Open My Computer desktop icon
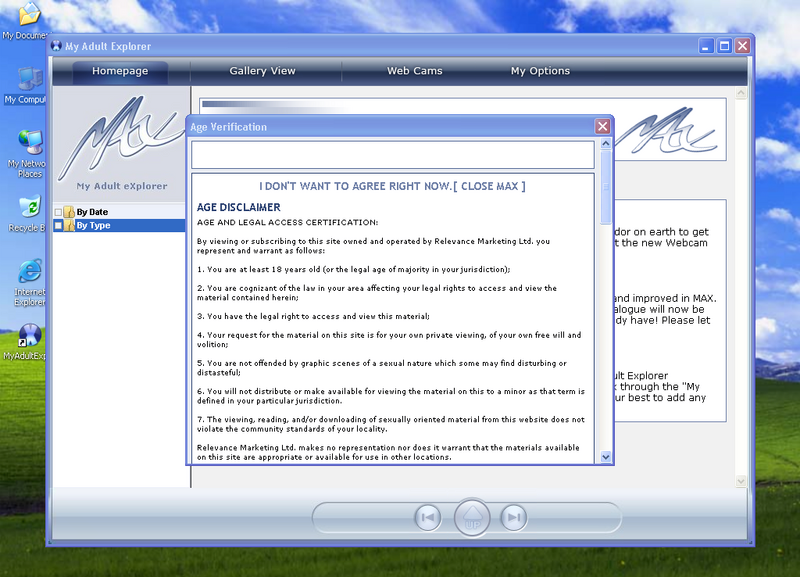 tap(30, 80)
